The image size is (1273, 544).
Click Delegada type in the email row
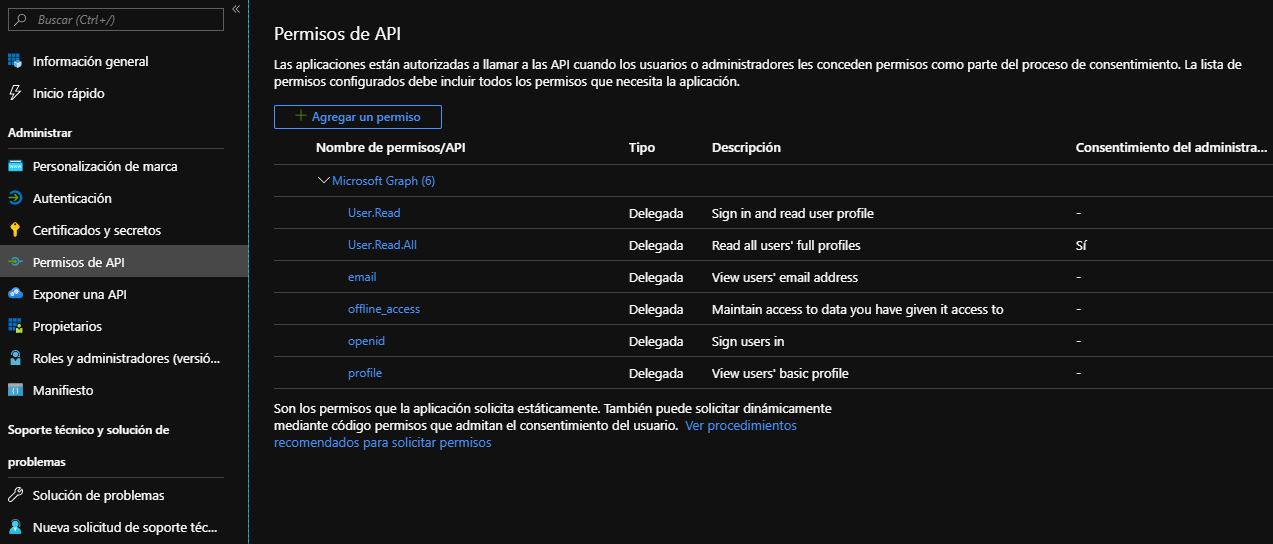tap(656, 277)
